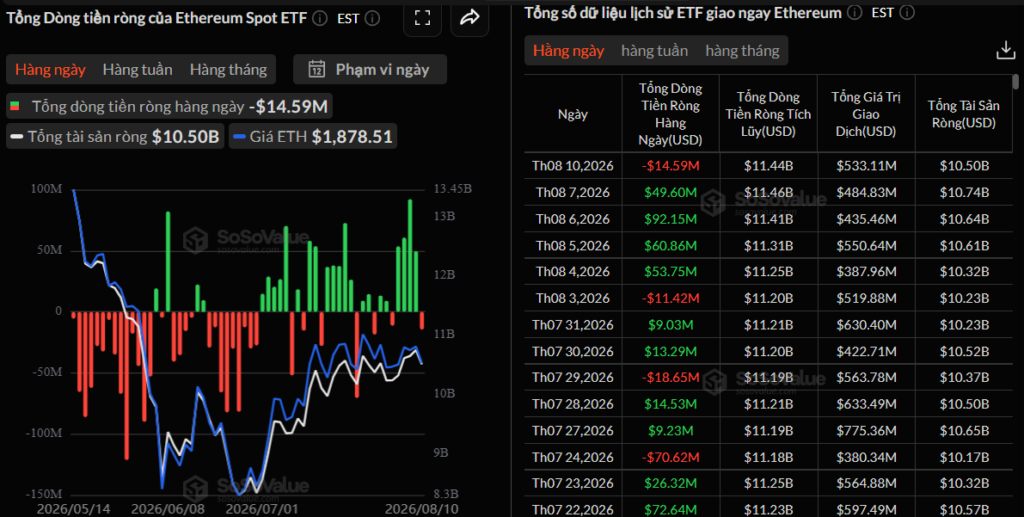The image size is (1024, 517).
Task: Click info icon beside Ethereum Spot ETF title
Action: [x=319, y=18]
